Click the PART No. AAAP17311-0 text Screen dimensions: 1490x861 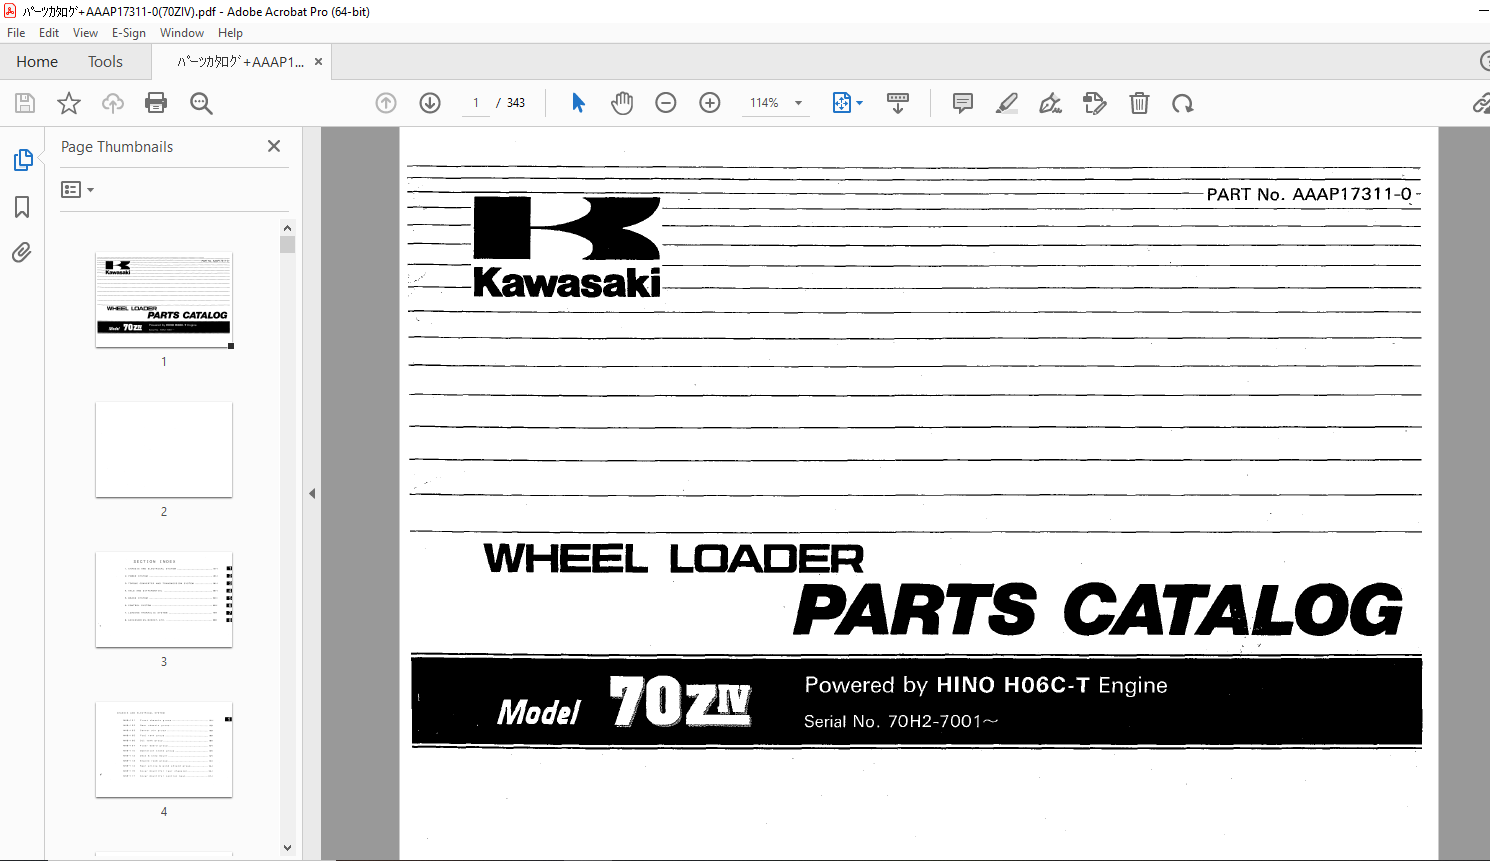pos(1309,194)
